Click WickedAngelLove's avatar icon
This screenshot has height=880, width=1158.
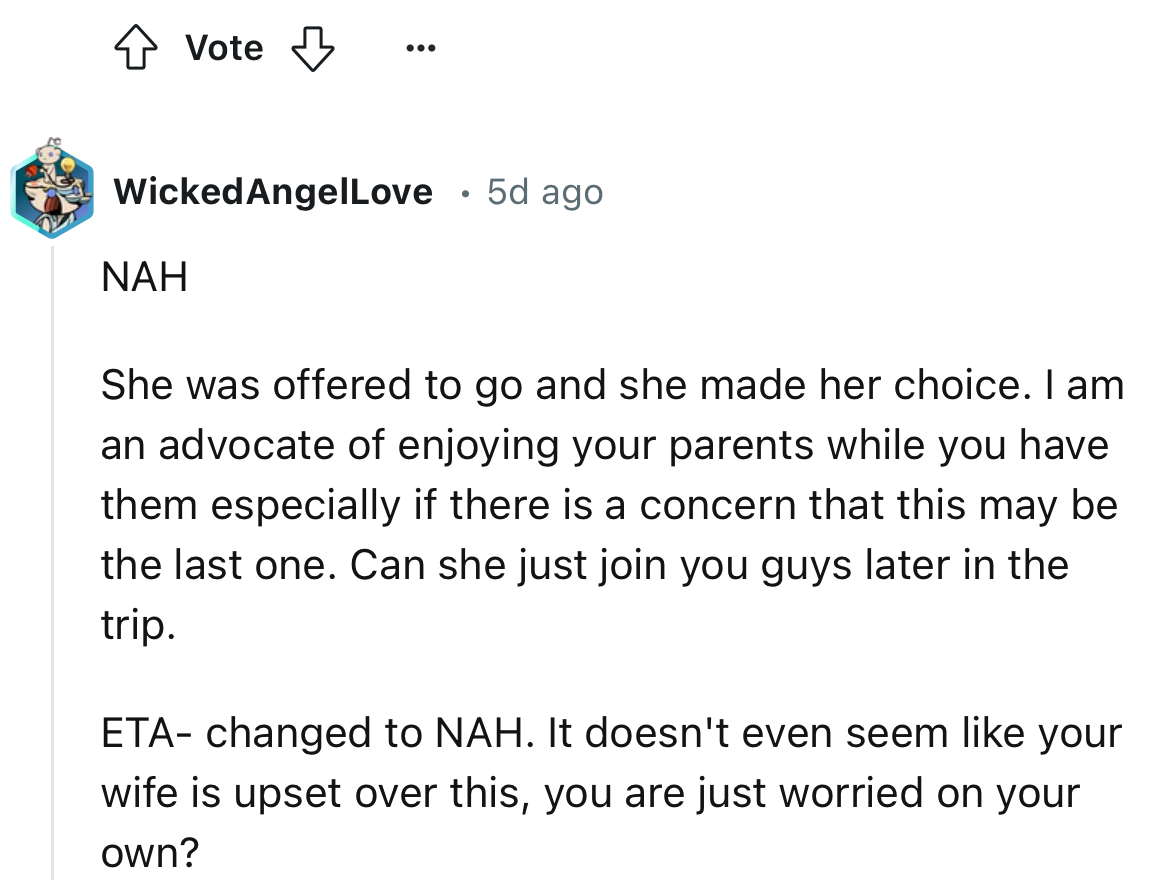[x=51, y=191]
